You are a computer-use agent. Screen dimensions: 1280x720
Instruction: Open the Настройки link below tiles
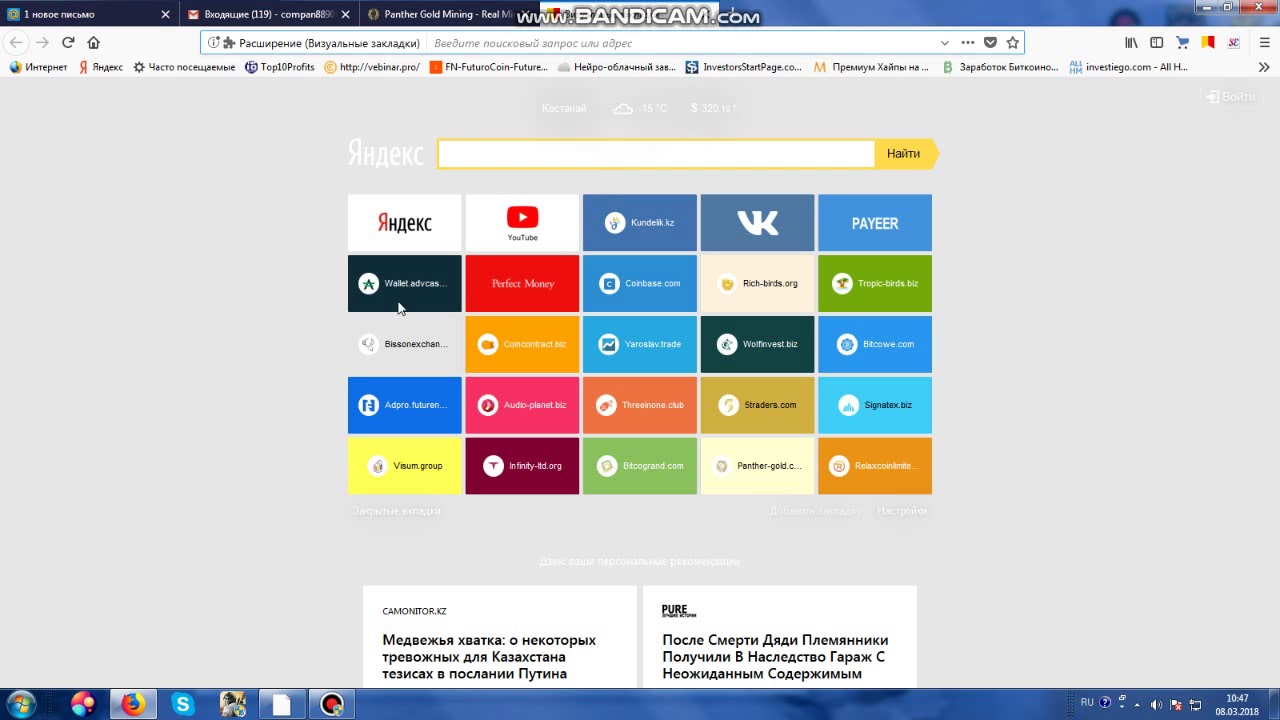click(x=902, y=511)
